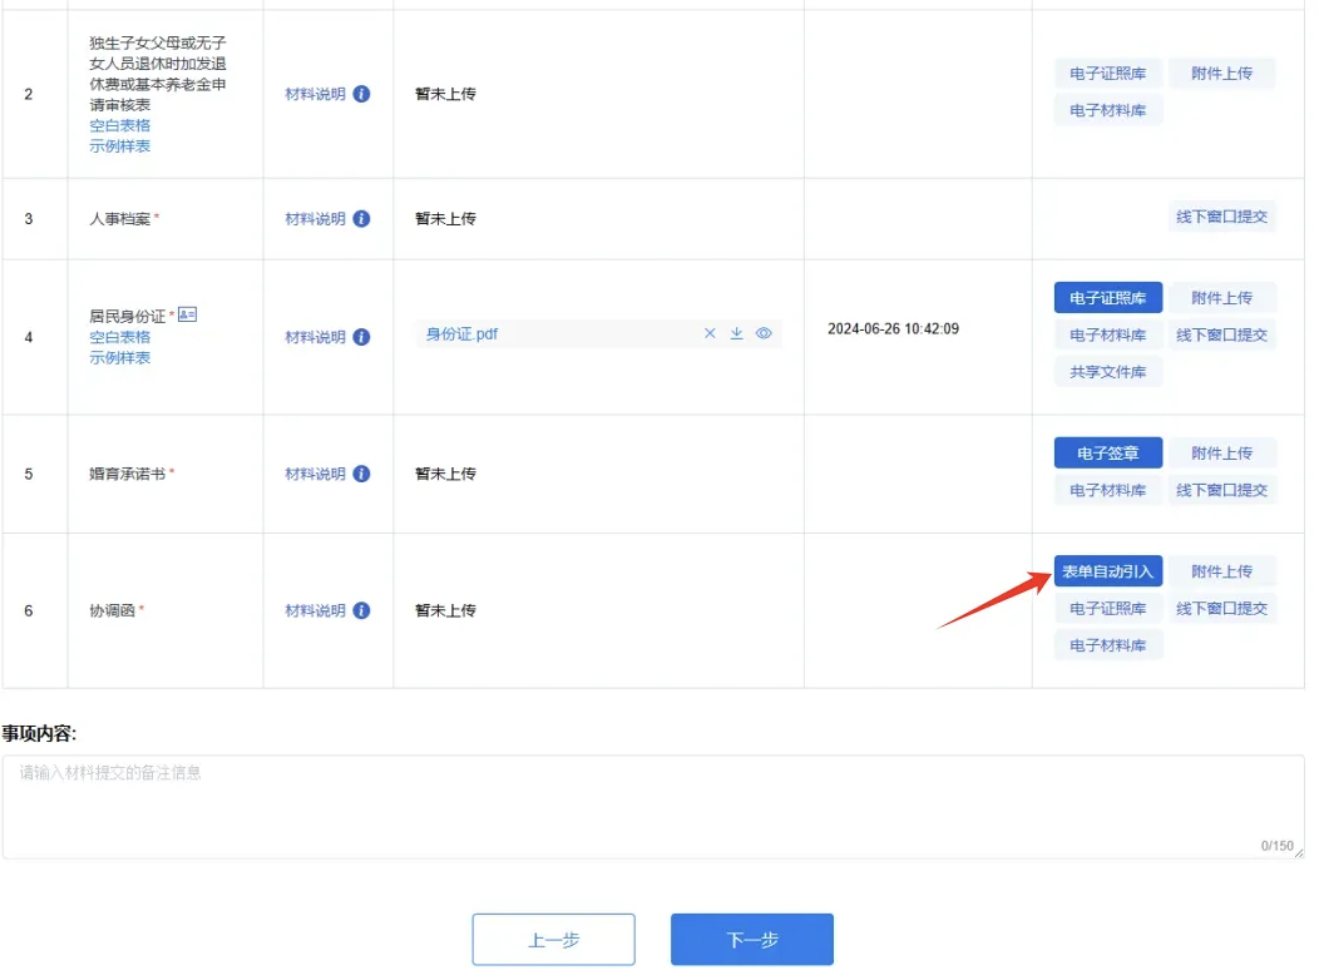Remove the uploaded 身份证.pdf file
The height and width of the screenshot is (968, 1318).
click(710, 333)
